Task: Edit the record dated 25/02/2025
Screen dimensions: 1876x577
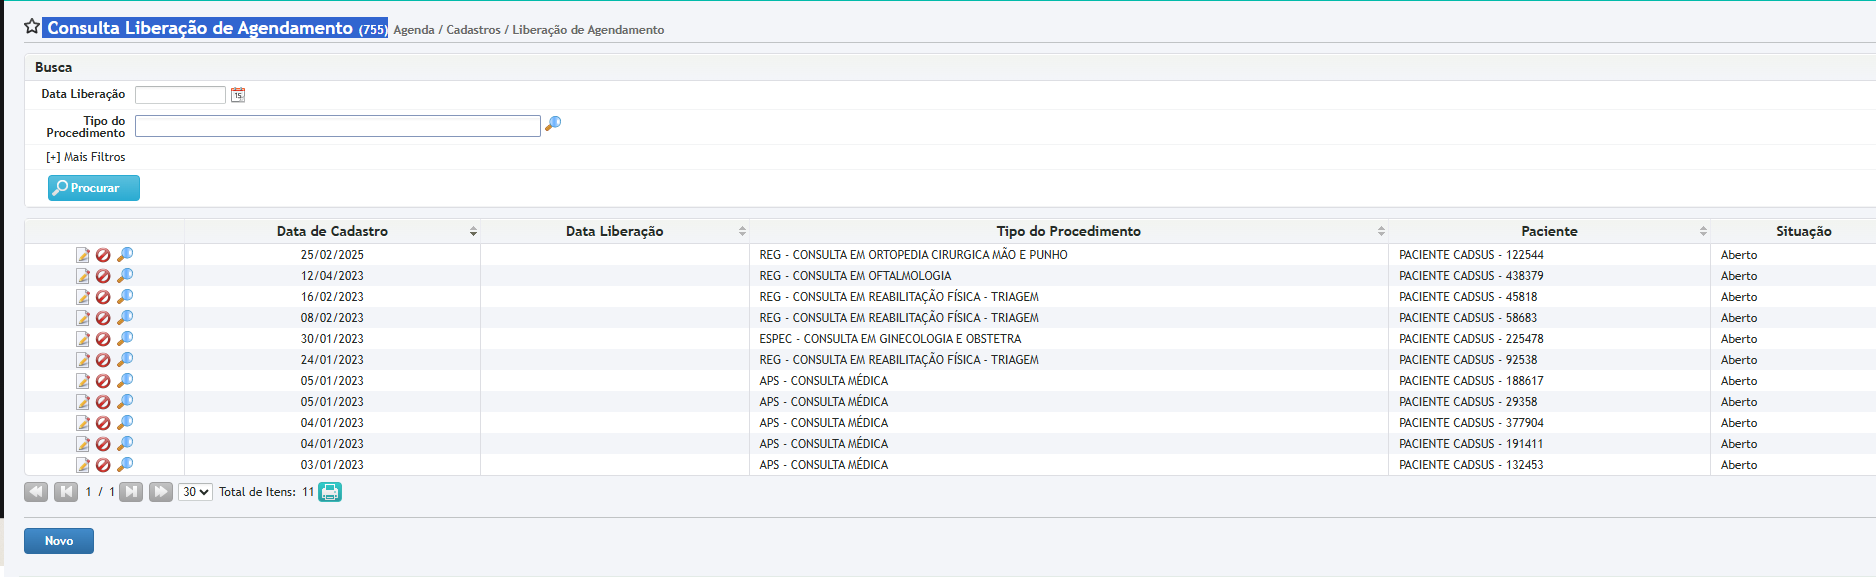Action: 83,255
